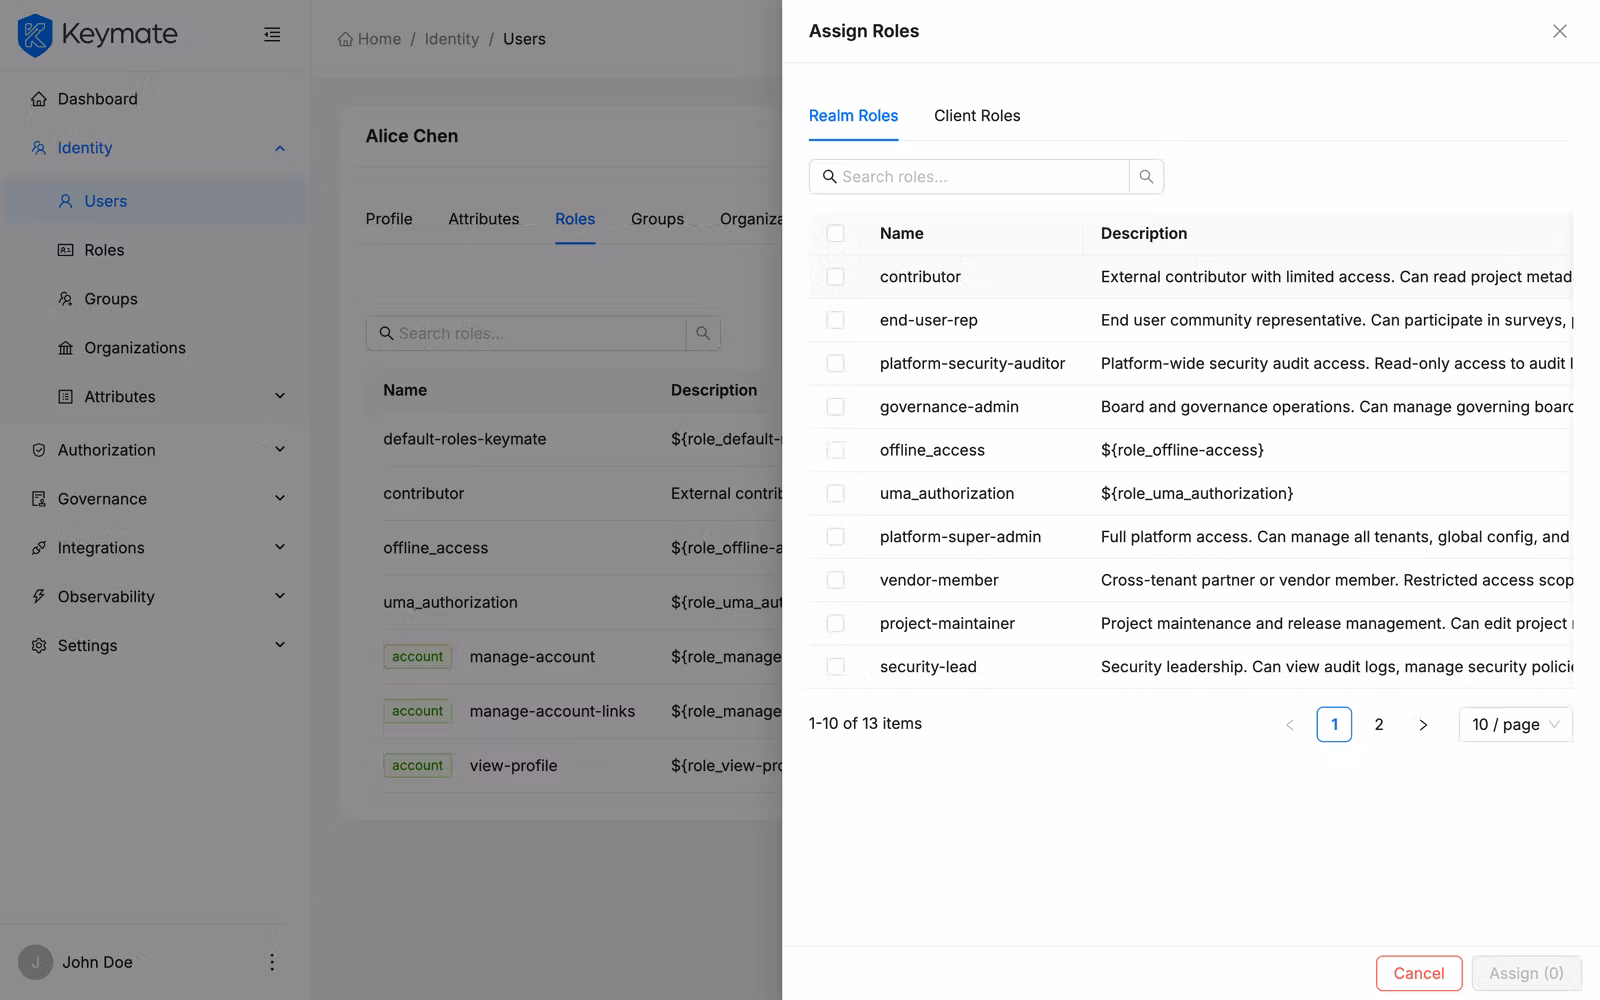Click the Groups icon under Identity

coord(64,298)
